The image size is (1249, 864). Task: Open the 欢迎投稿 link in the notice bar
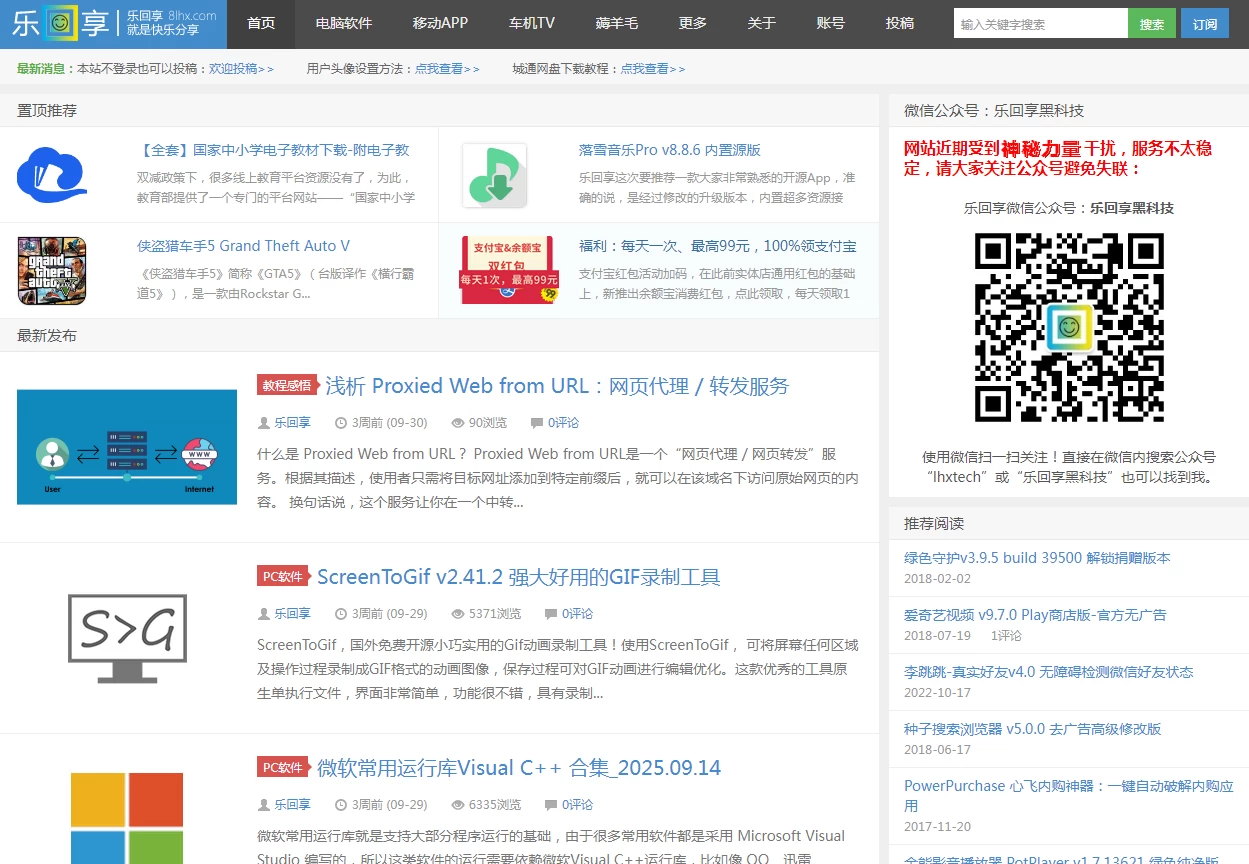[x=240, y=69]
